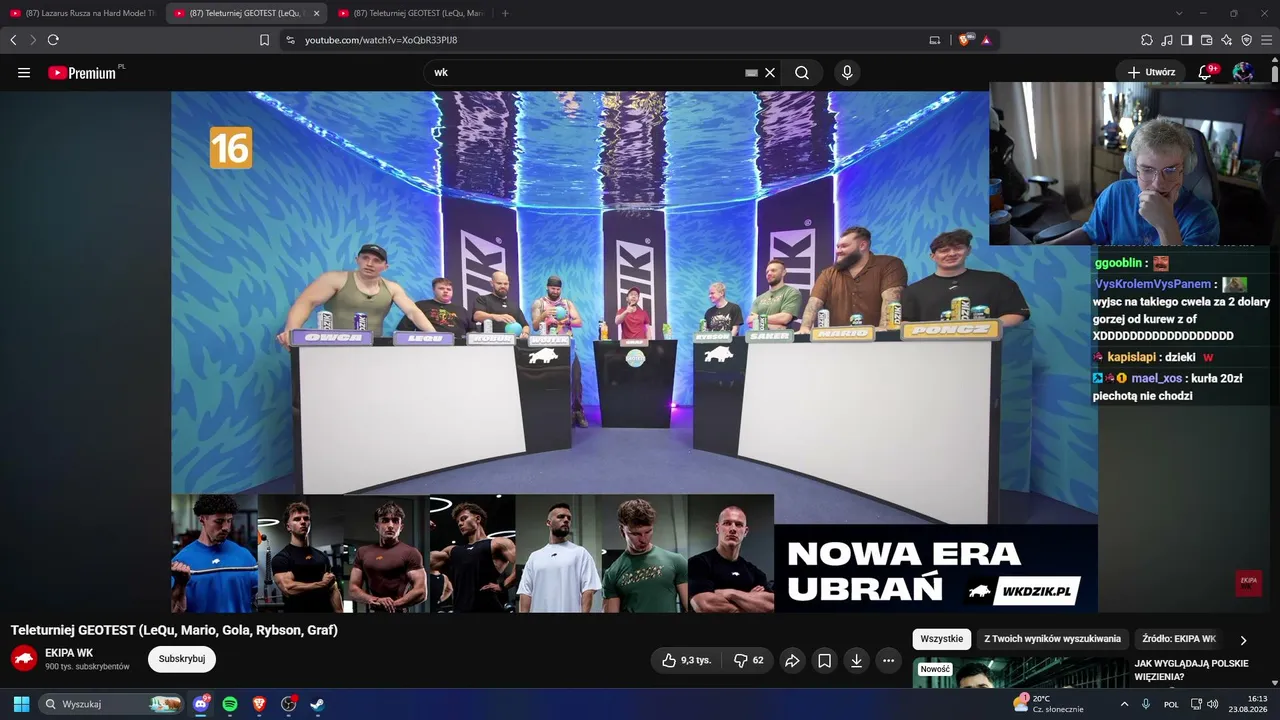The width and height of the screenshot is (1280, 720).
Task: Open the YouTube account avatar menu
Action: click(x=1243, y=72)
